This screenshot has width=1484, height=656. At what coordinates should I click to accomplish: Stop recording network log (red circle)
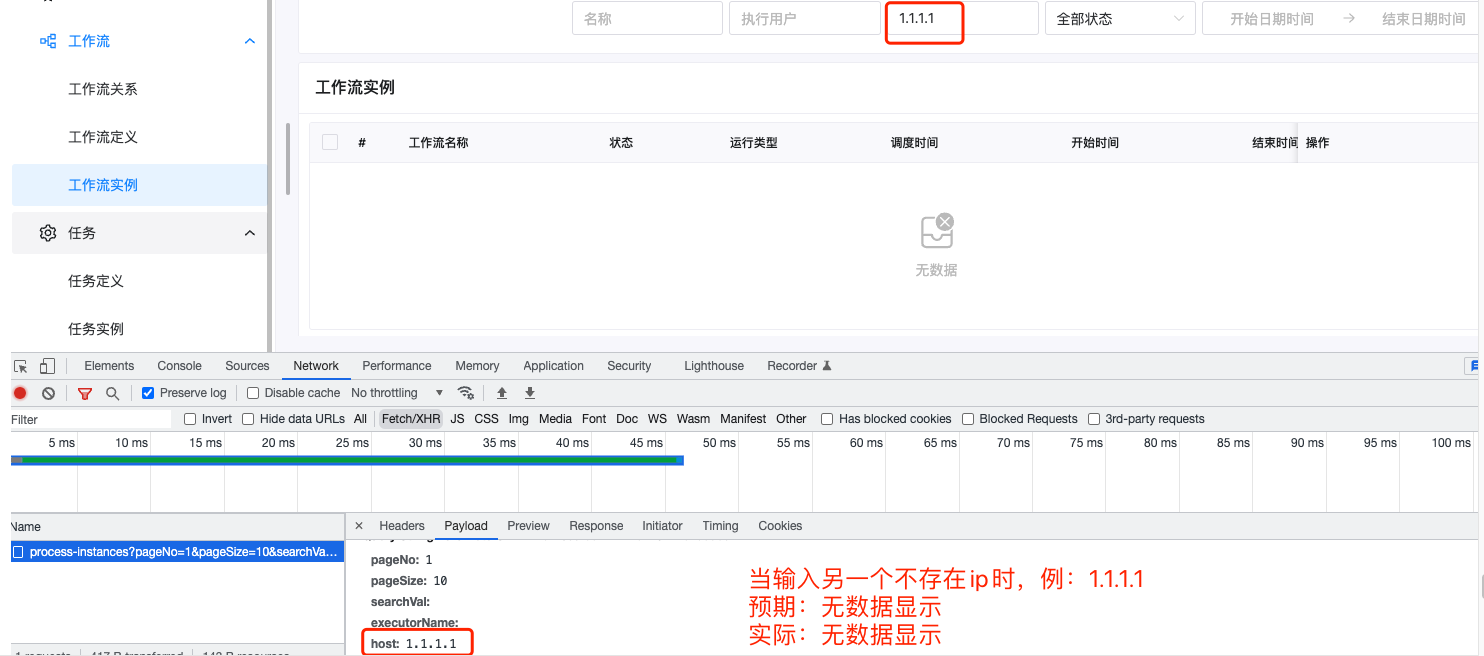point(18,392)
